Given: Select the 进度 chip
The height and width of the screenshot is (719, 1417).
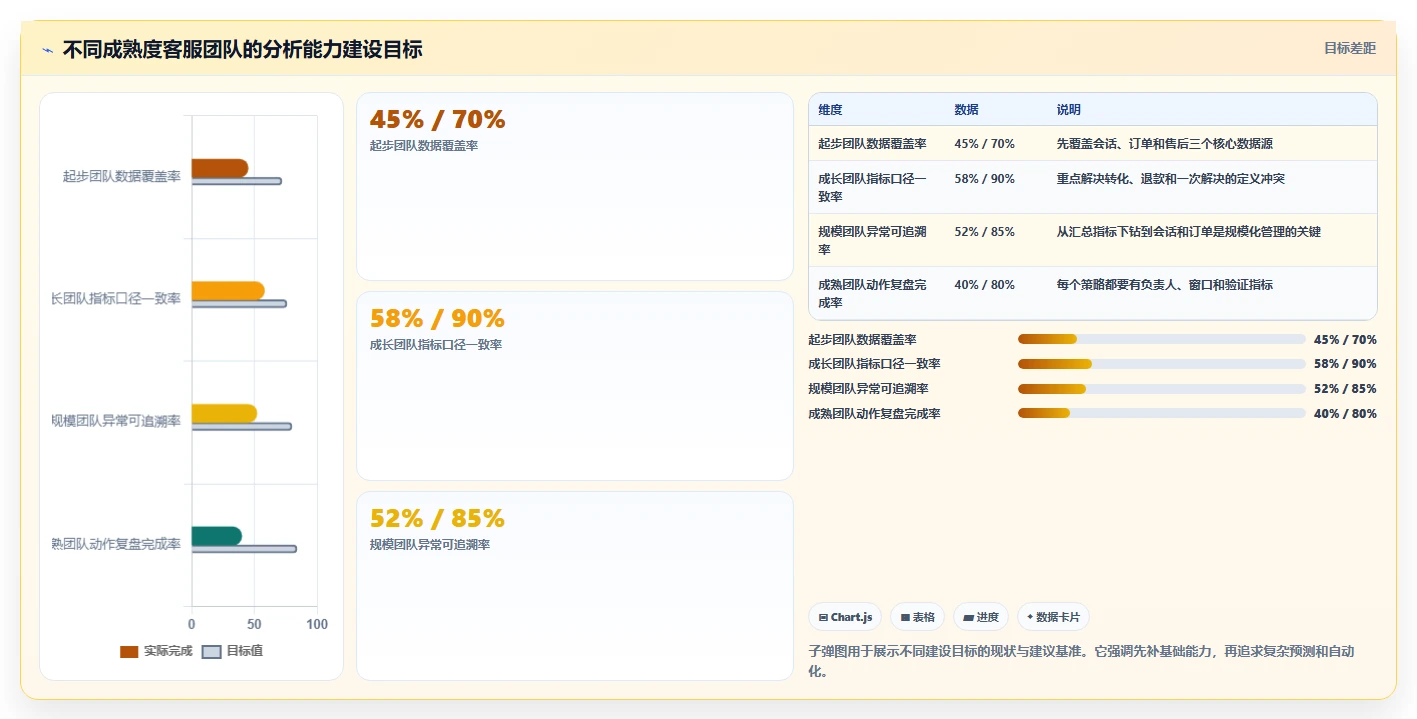Looking at the screenshot, I should coord(981,617).
